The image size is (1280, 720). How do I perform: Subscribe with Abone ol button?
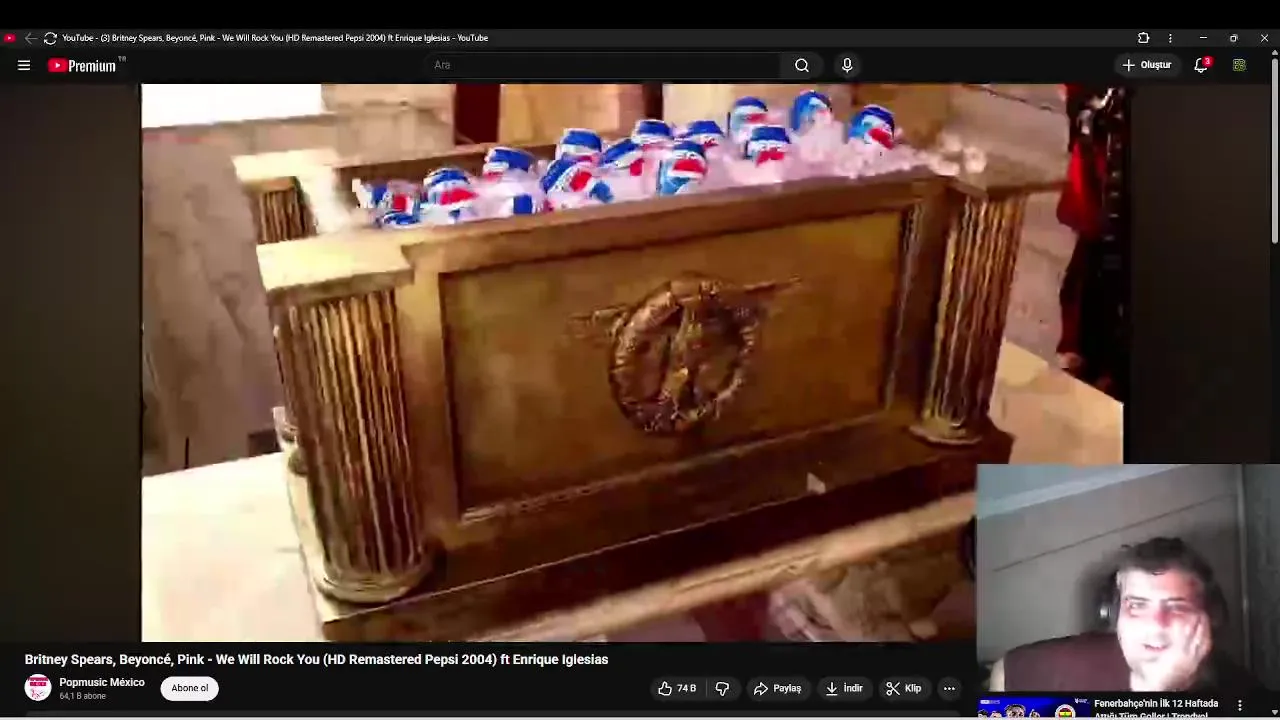(x=189, y=688)
